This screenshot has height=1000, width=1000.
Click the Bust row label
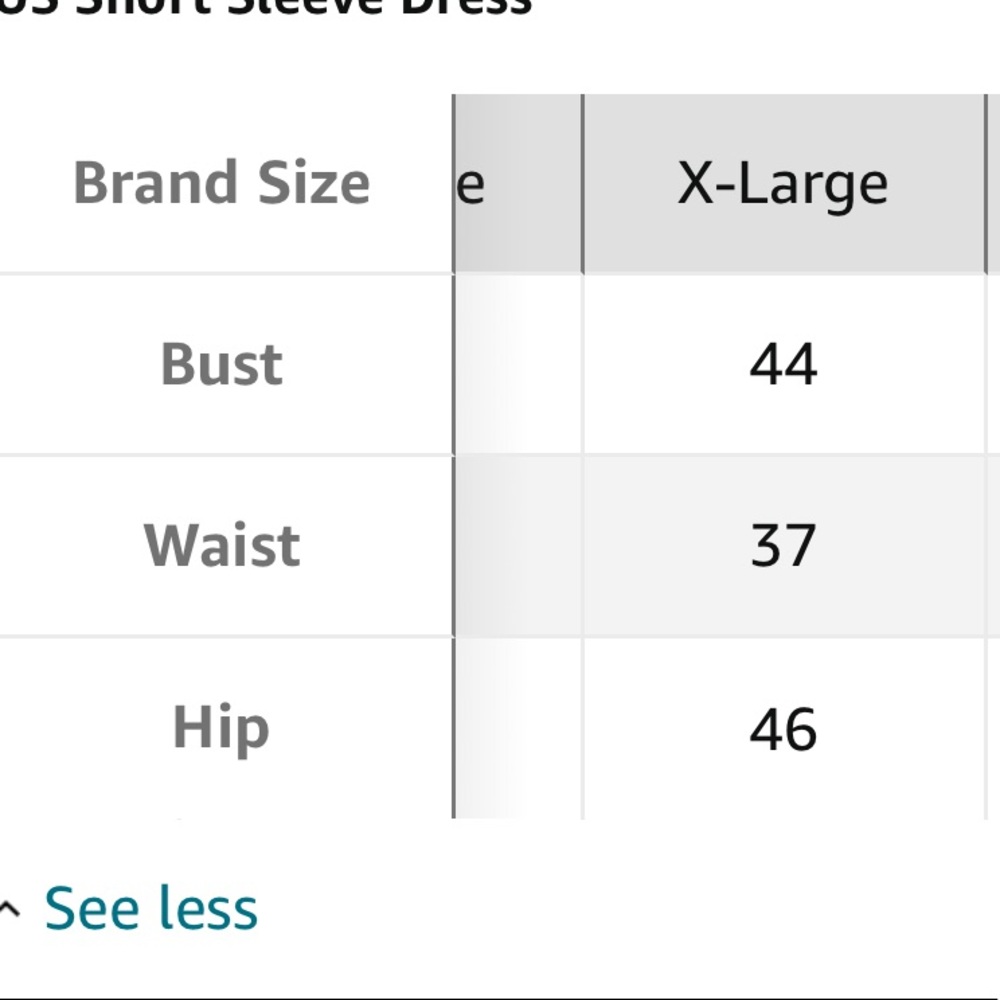222,365
